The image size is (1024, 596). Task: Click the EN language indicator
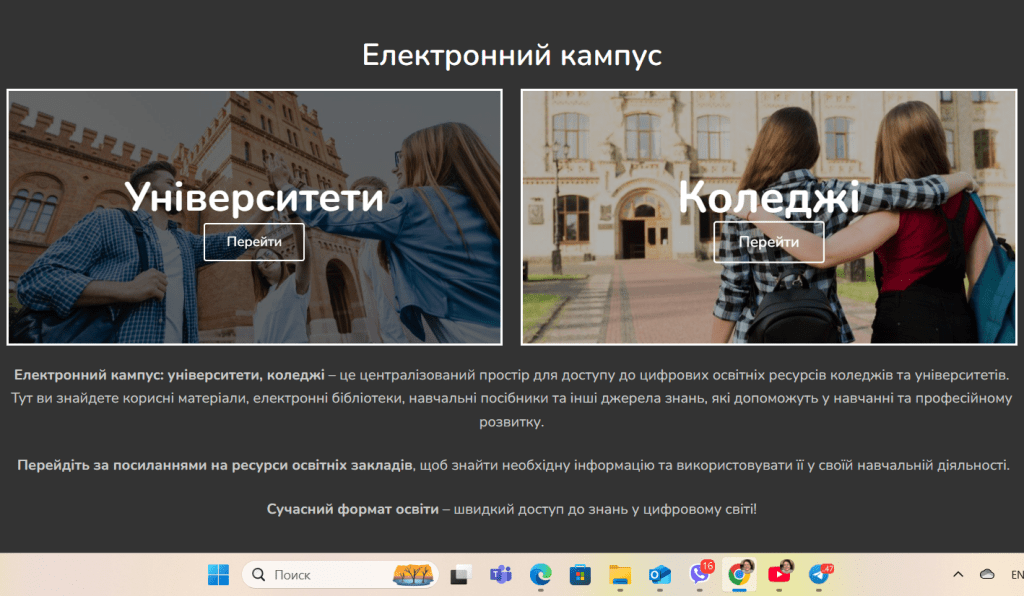pos(1016,575)
